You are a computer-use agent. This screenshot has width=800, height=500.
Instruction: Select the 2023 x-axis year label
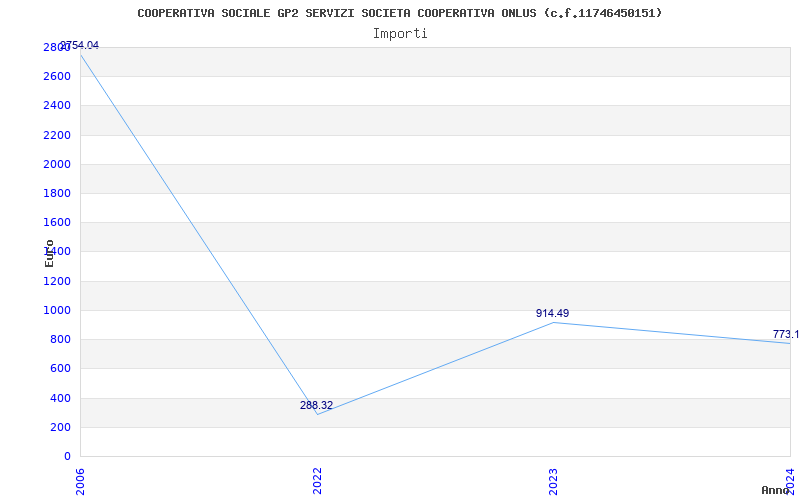tap(553, 481)
